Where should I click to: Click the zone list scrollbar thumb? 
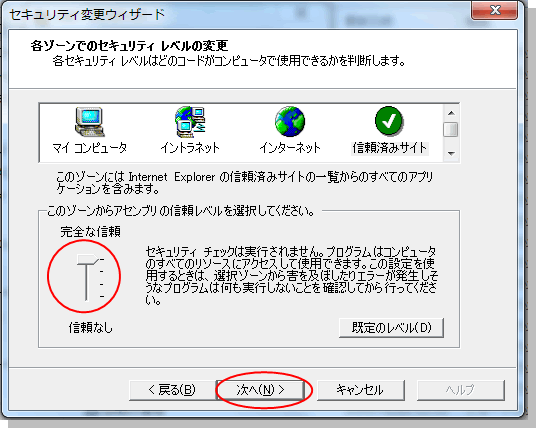(x=451, y=129)
